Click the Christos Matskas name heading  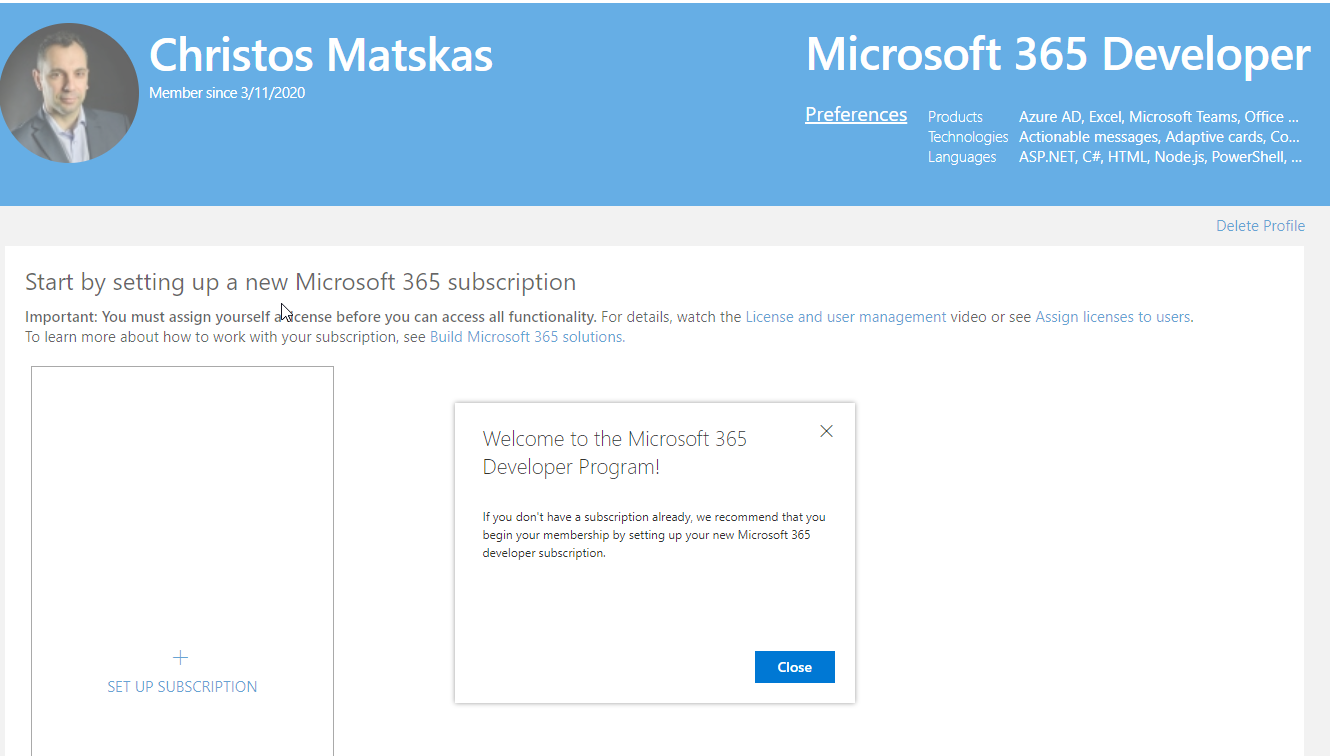pos(321,54)
